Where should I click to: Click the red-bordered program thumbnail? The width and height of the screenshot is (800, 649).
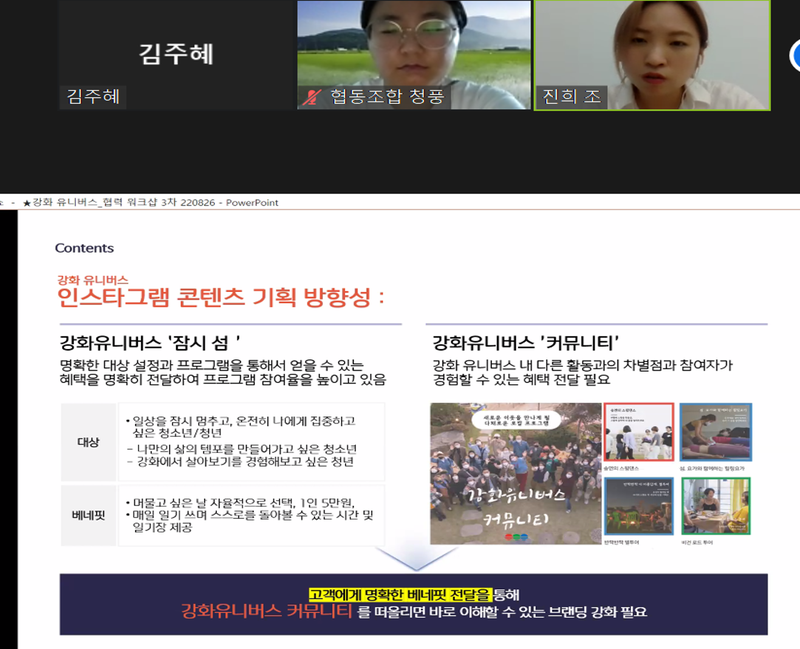coord(637,436)
